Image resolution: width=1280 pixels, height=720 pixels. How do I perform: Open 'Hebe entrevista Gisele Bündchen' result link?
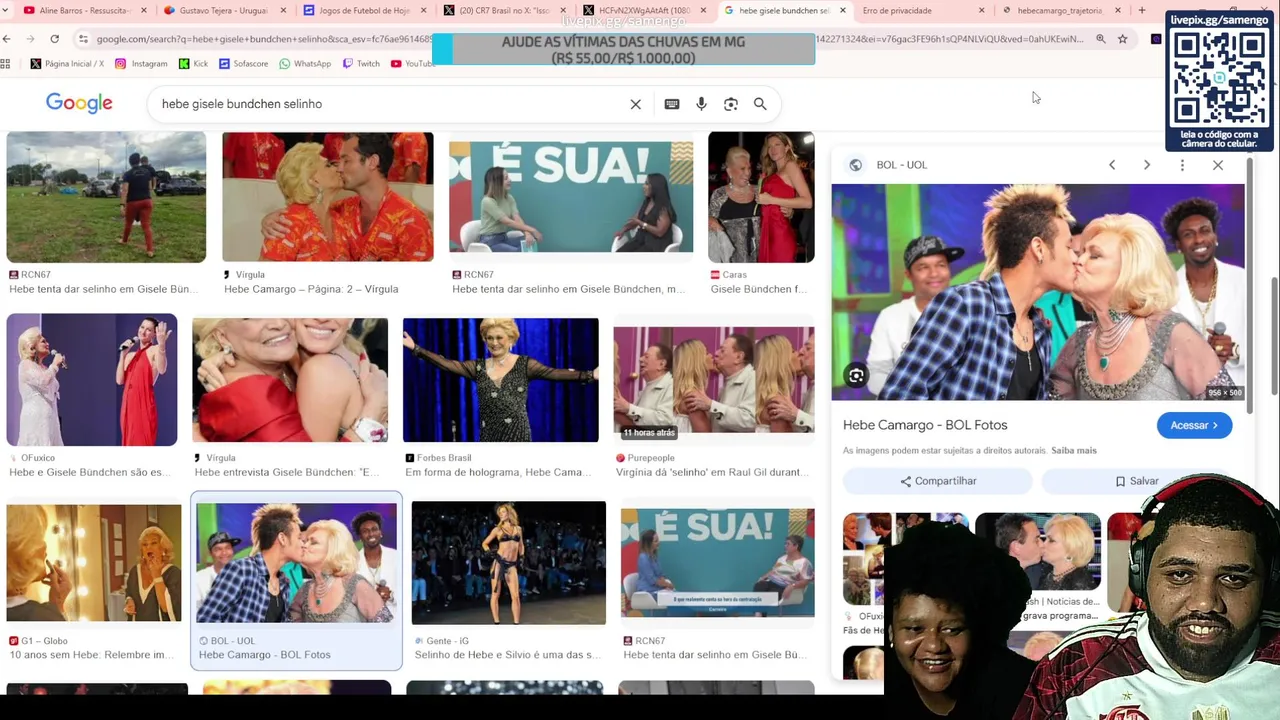(287, 472)
